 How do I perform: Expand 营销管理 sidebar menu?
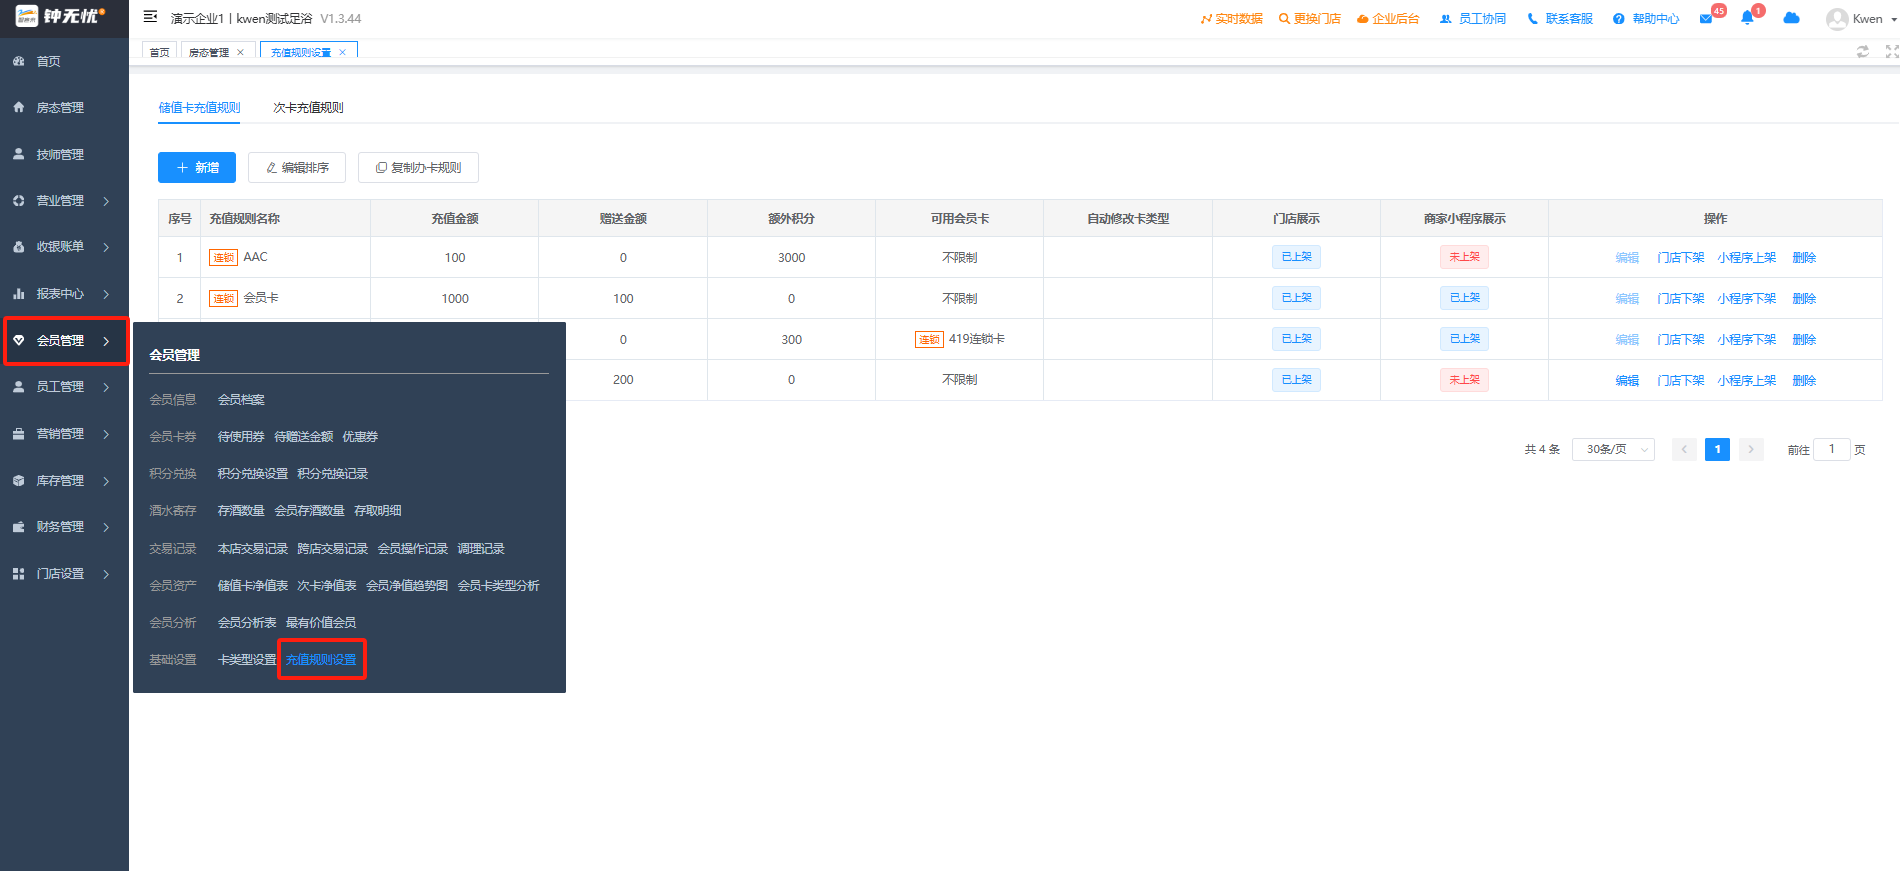(x=64, y=434)
